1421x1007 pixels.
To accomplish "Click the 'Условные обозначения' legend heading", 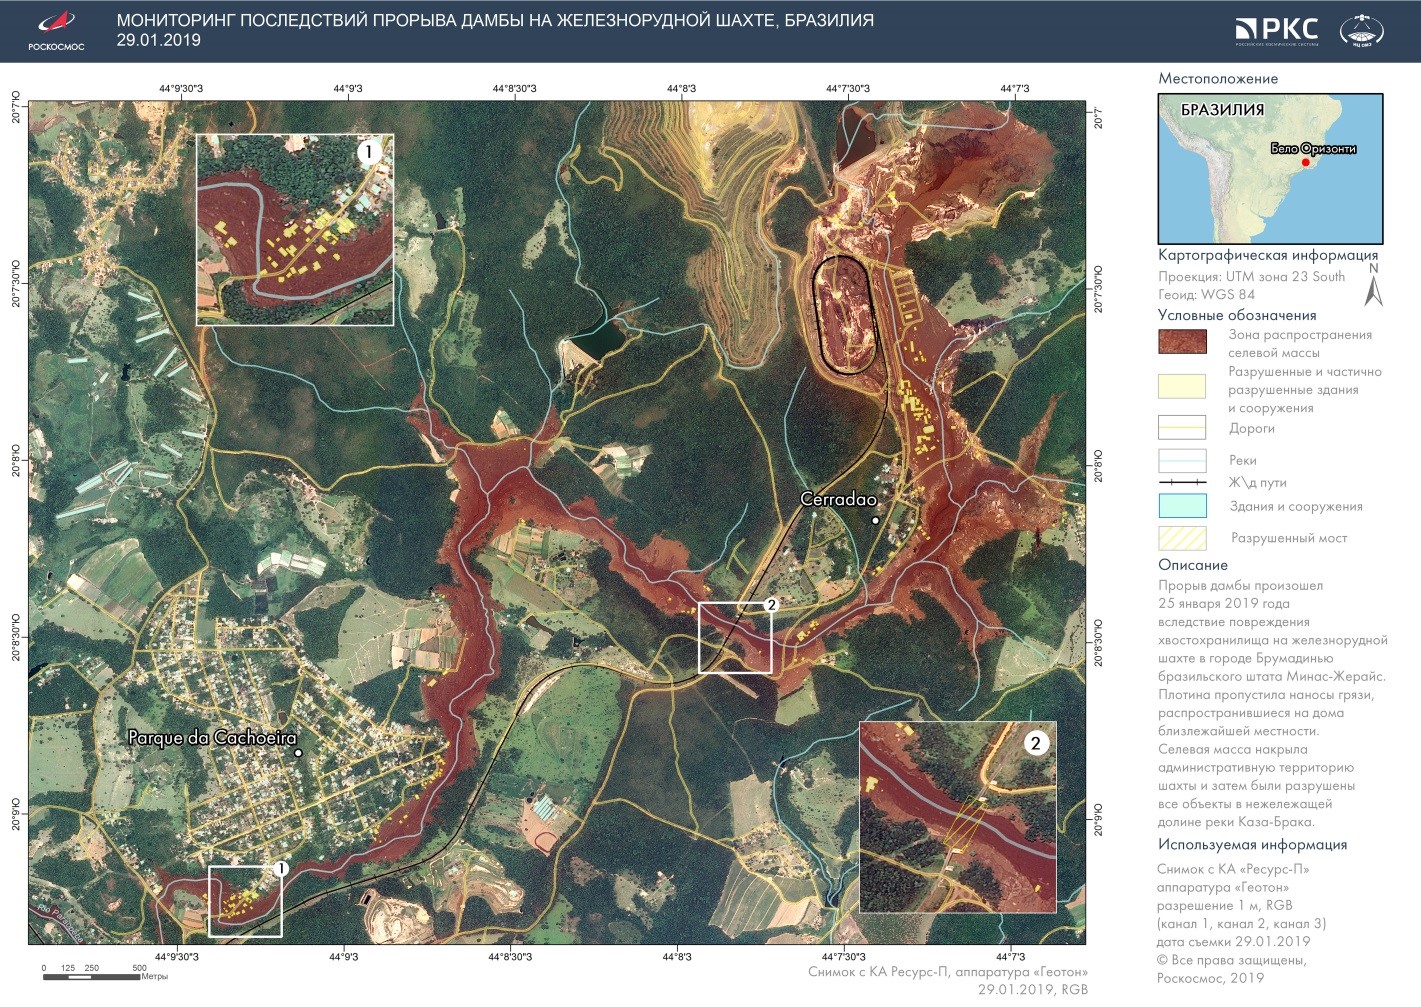I will point(1237,315).
